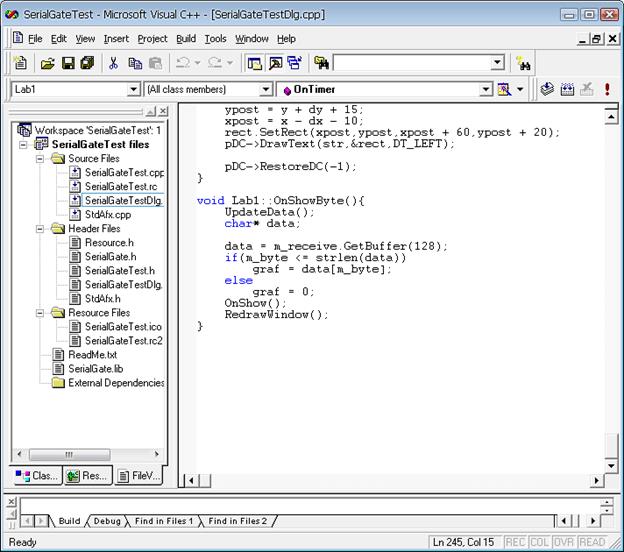Select the Build output tab
Image resolution: width=624 pixels, height=552 pixels.
click(x=69, y=521)
